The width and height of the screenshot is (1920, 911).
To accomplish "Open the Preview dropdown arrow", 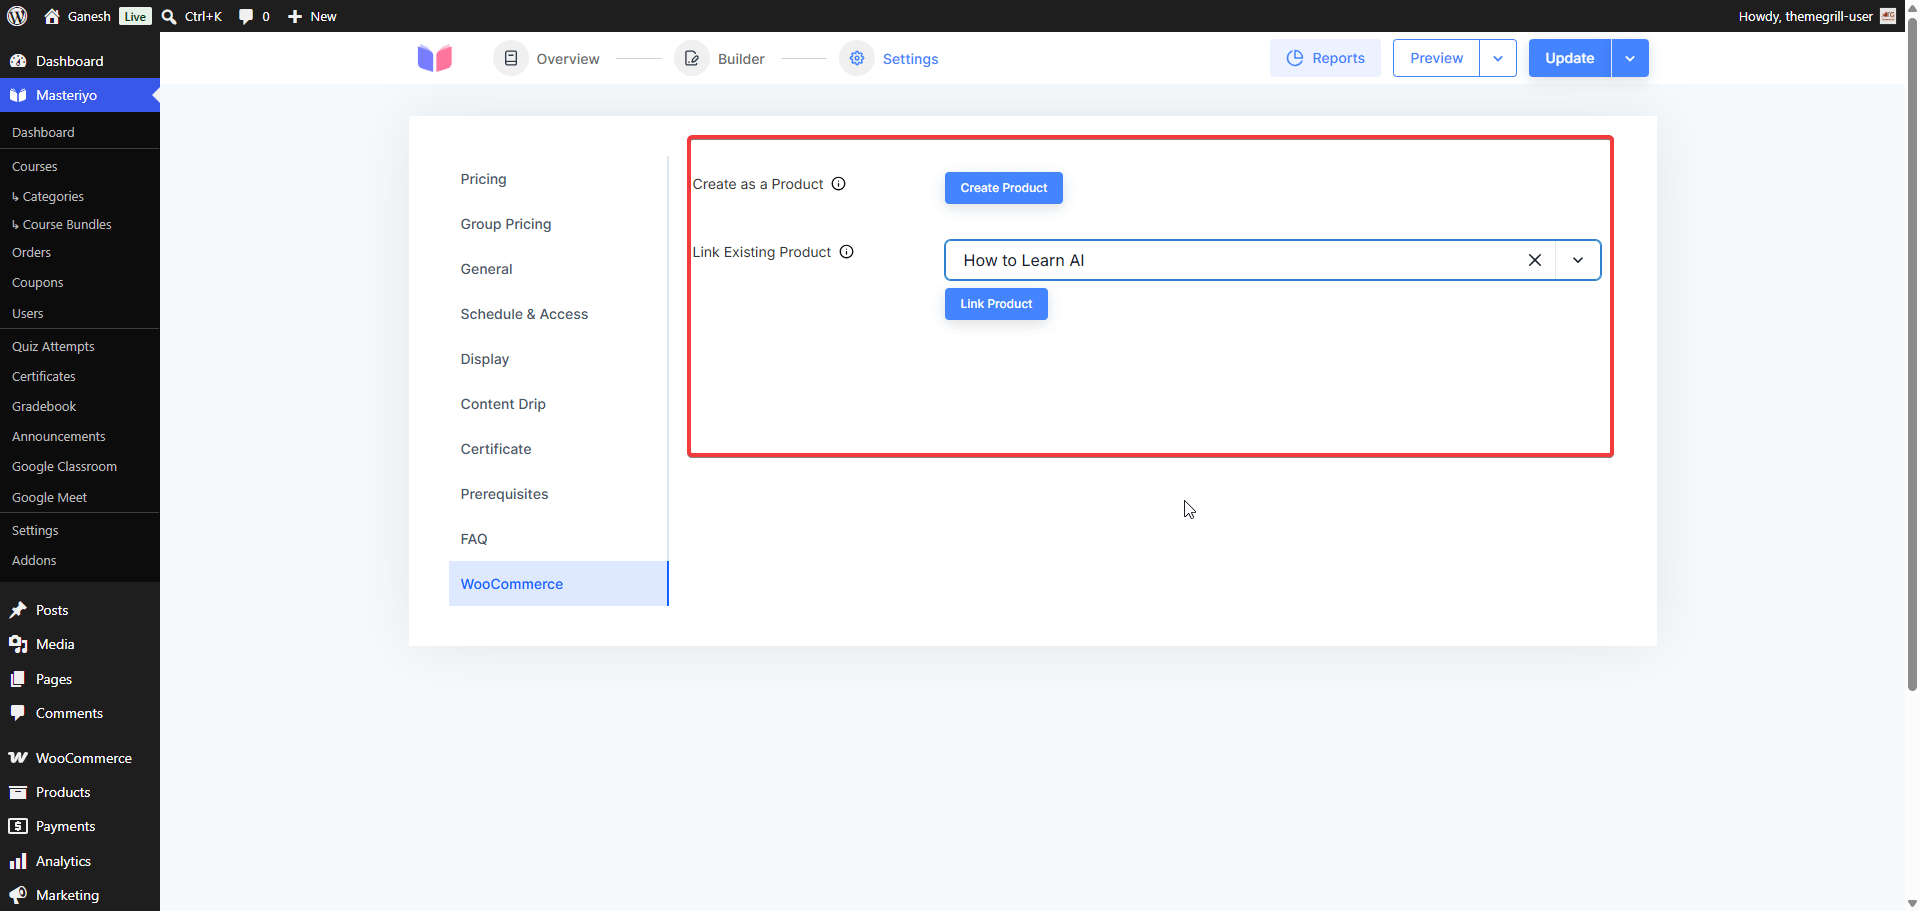I will pyautogui.click(x=1498, y=58).
